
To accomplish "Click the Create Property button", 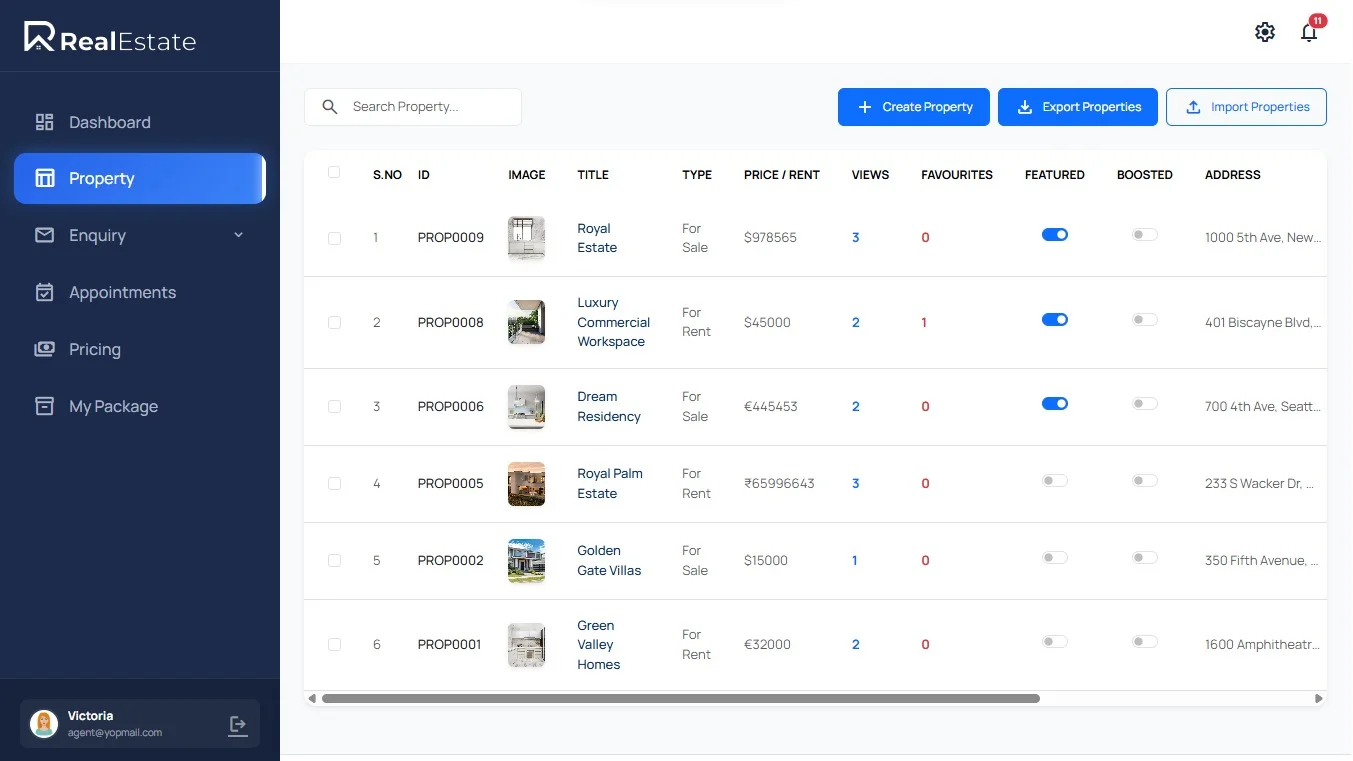I will click(913, 107).
